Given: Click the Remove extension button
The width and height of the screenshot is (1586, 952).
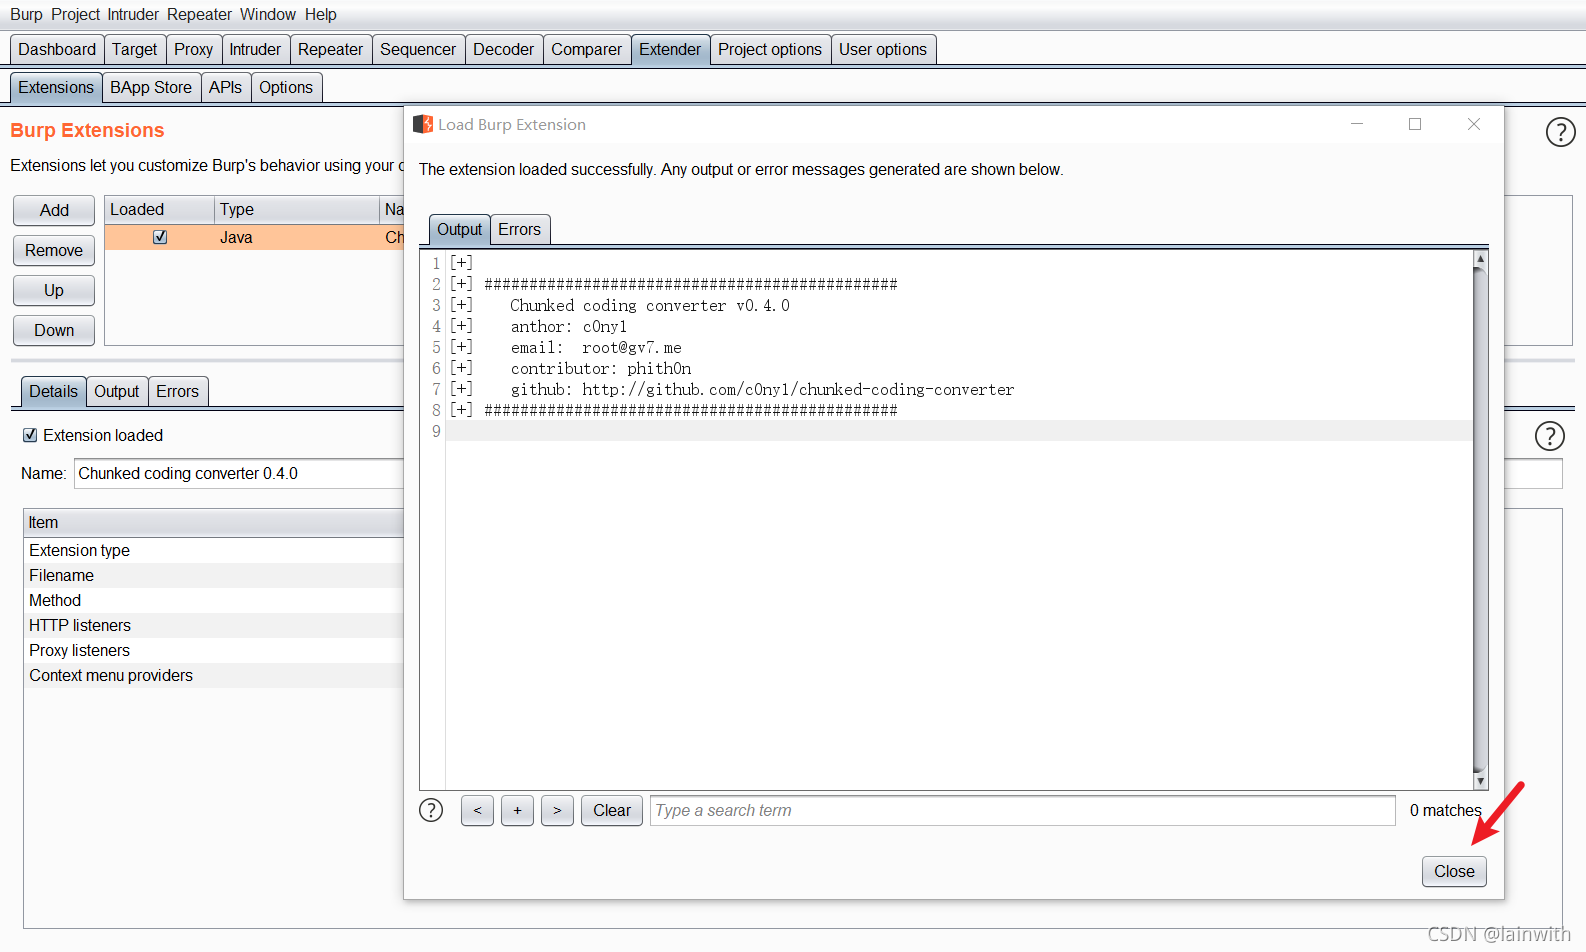Looking at the screenshot, I should (x=54, y=250).
